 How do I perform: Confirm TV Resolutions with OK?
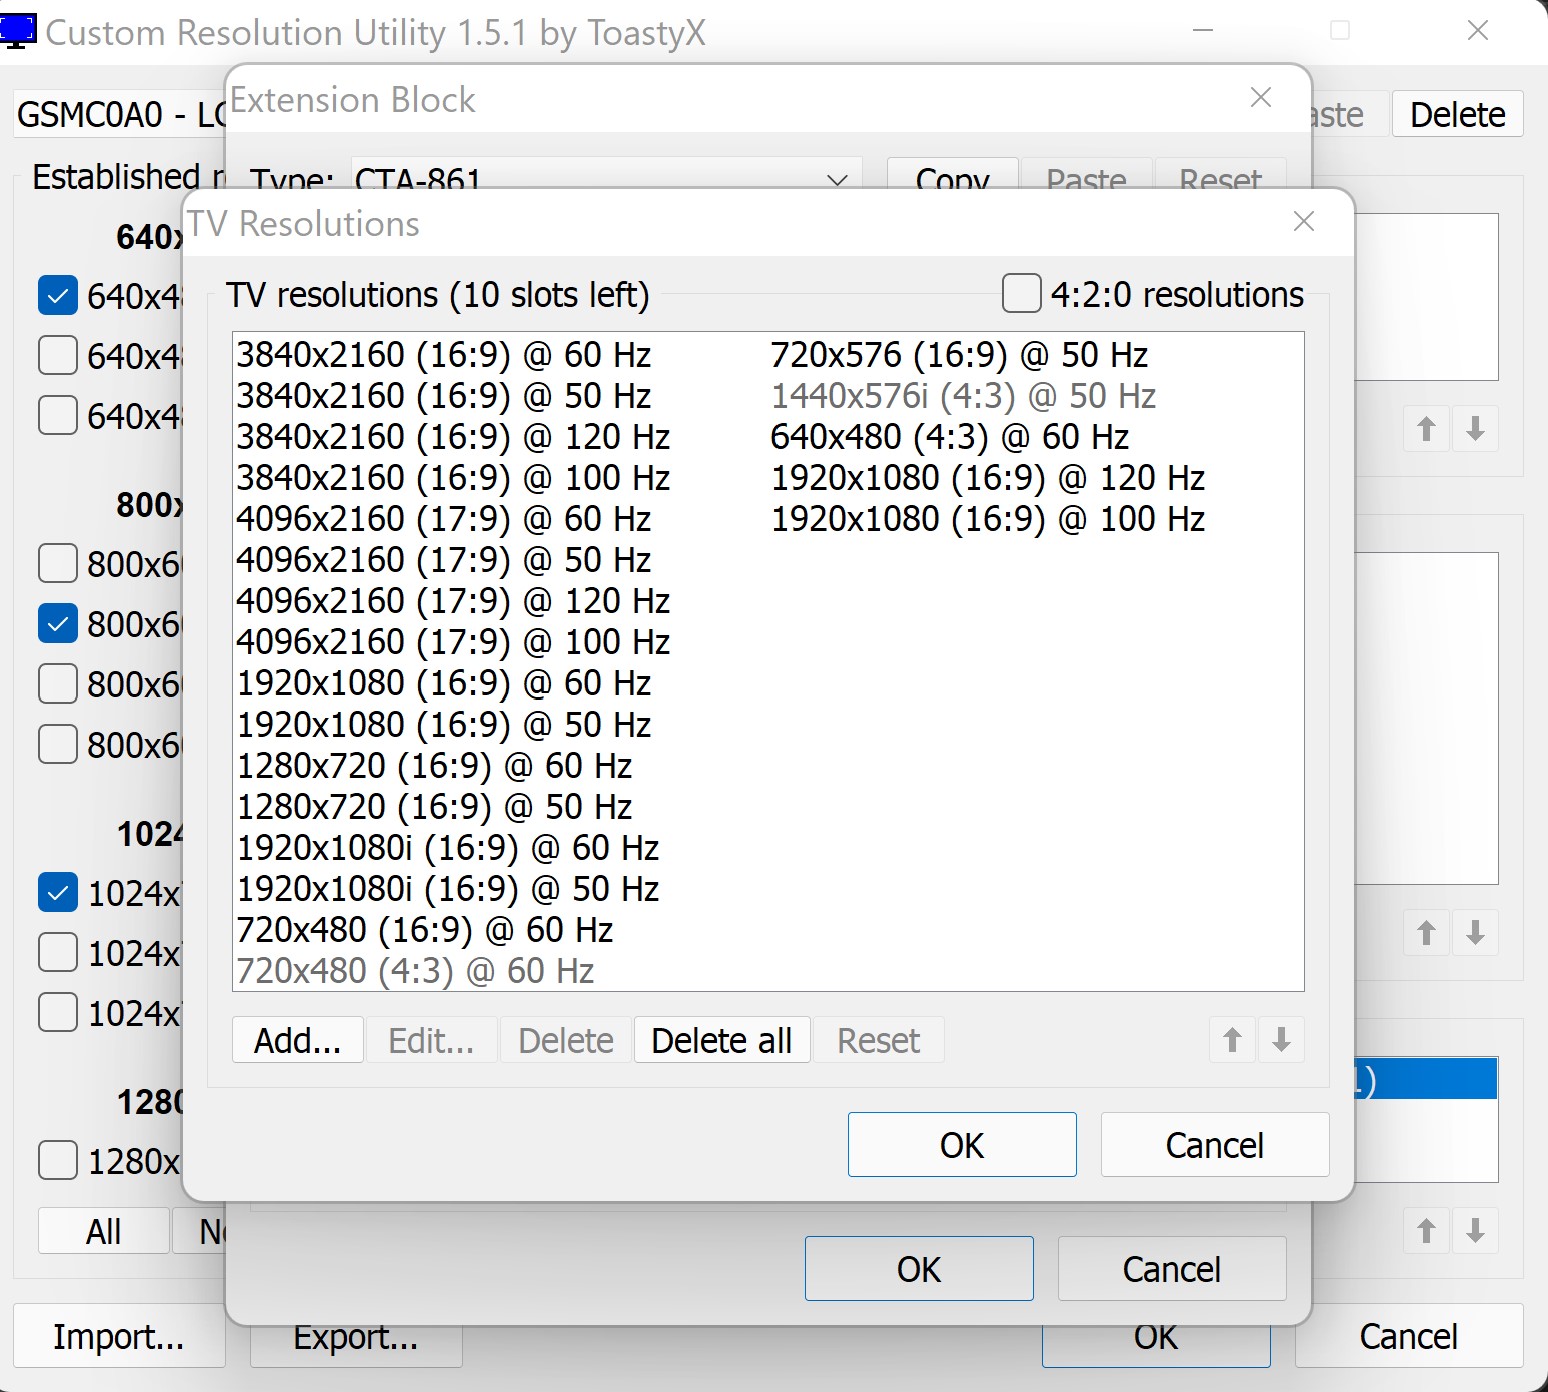click(962, 1145)
